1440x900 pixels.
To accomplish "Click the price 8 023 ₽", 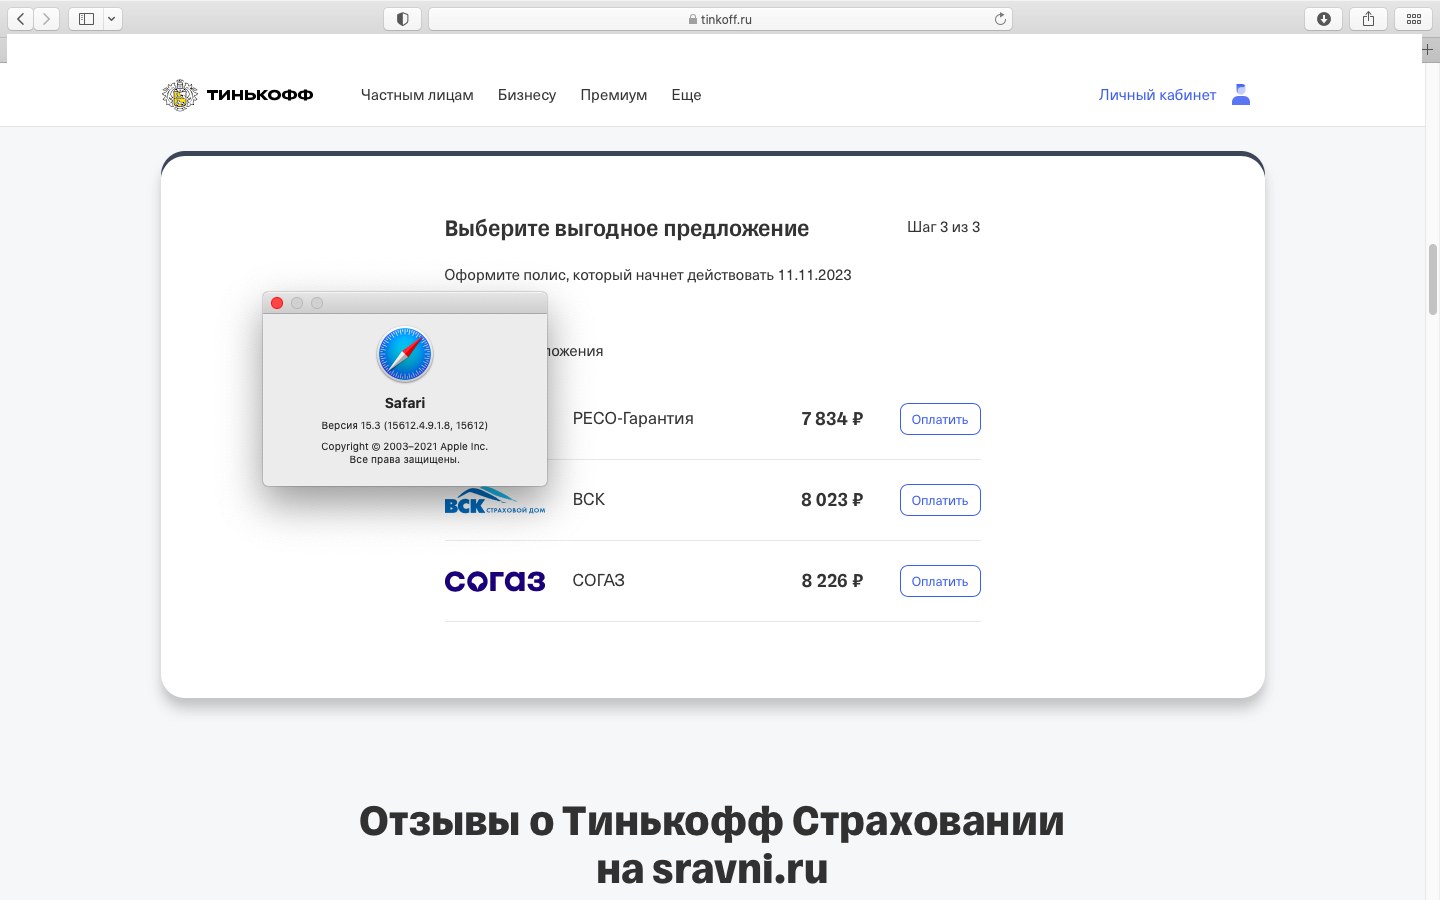I will (832, 500).
